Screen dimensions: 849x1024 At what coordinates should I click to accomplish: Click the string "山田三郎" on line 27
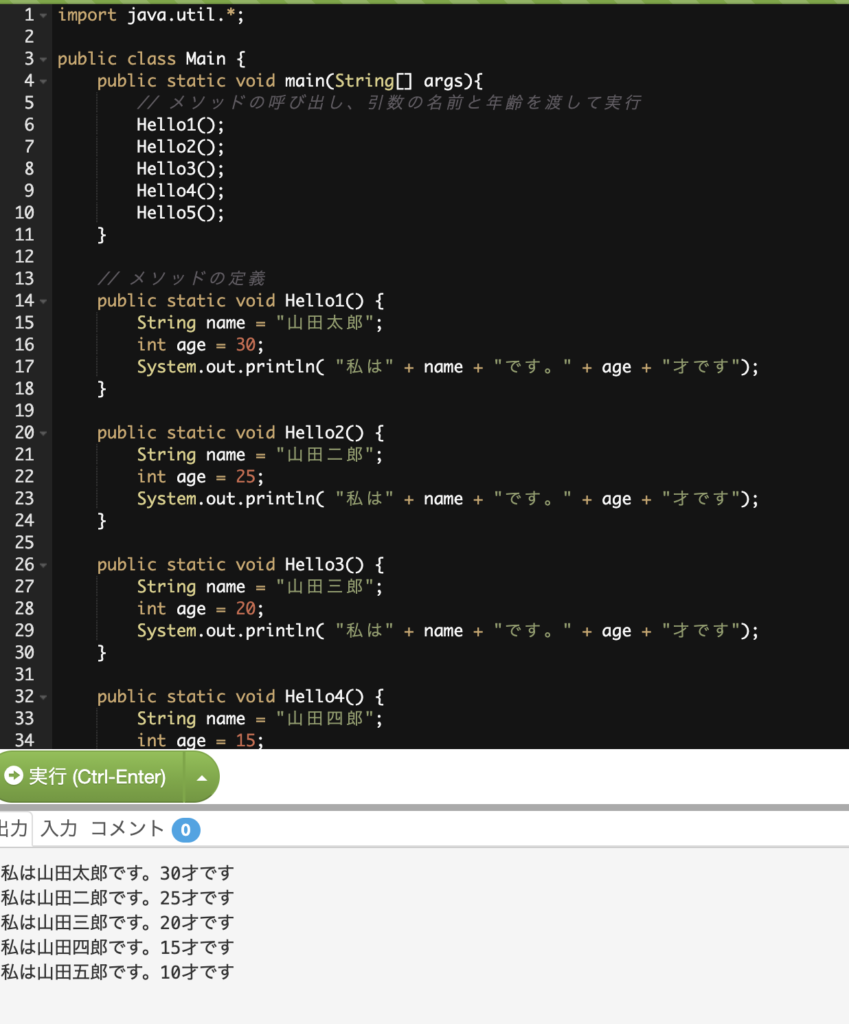(x=325, y=586)
